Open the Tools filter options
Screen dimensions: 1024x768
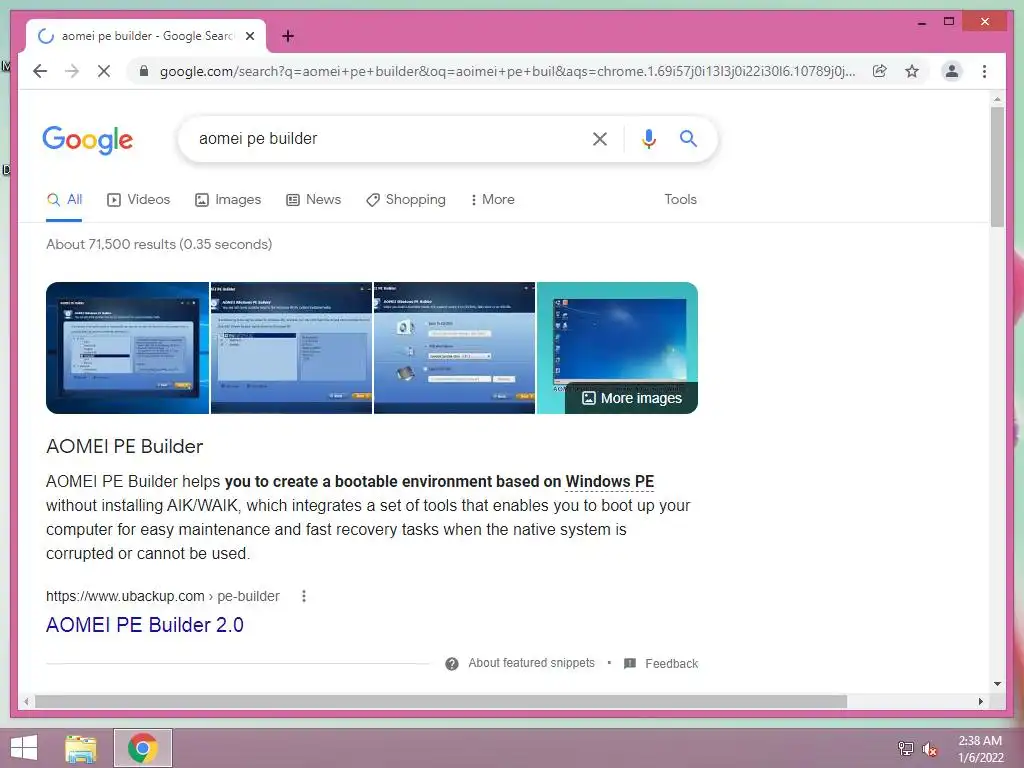click(680, 200)
